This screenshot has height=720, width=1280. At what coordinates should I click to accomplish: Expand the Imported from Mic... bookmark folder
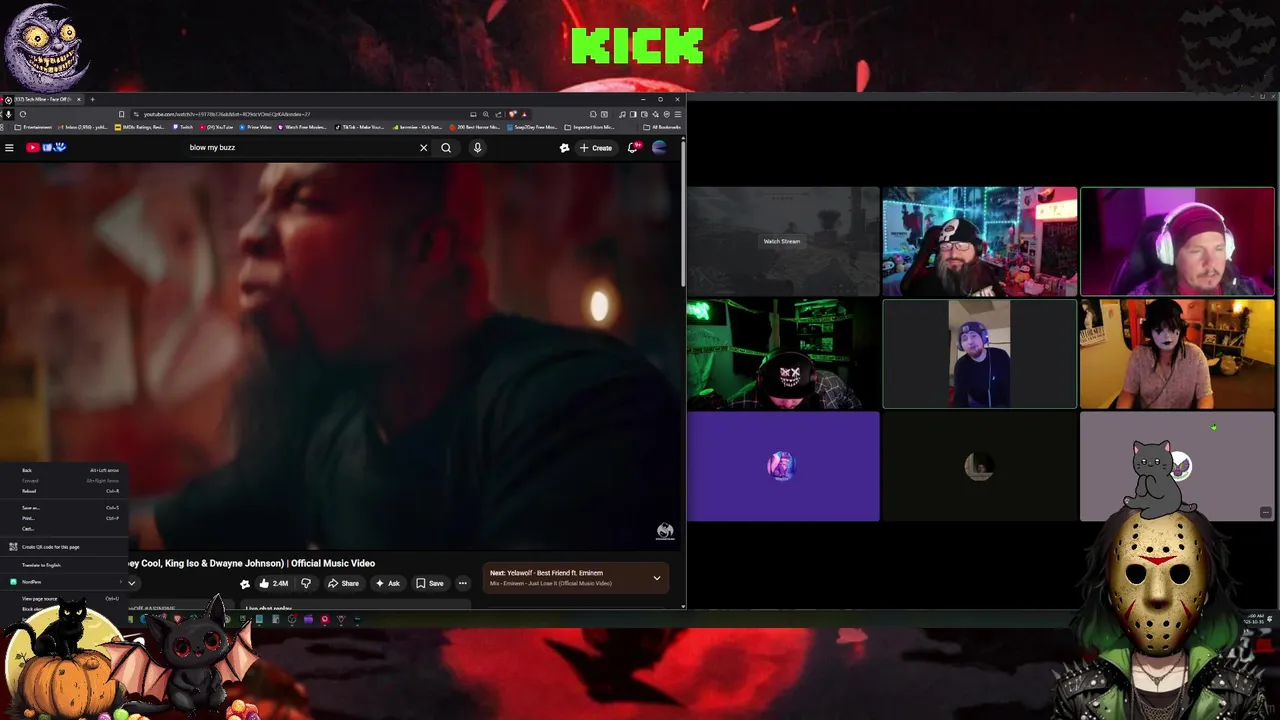coord(589,127)
